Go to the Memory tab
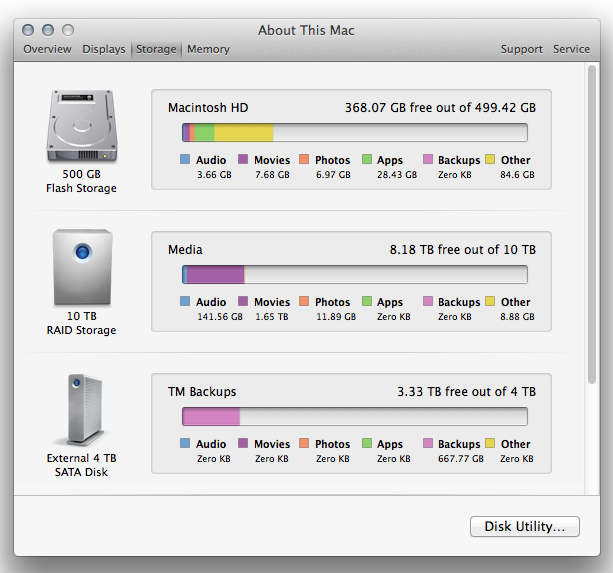Viewport: 613px width, 573px height. pos(208,49)
